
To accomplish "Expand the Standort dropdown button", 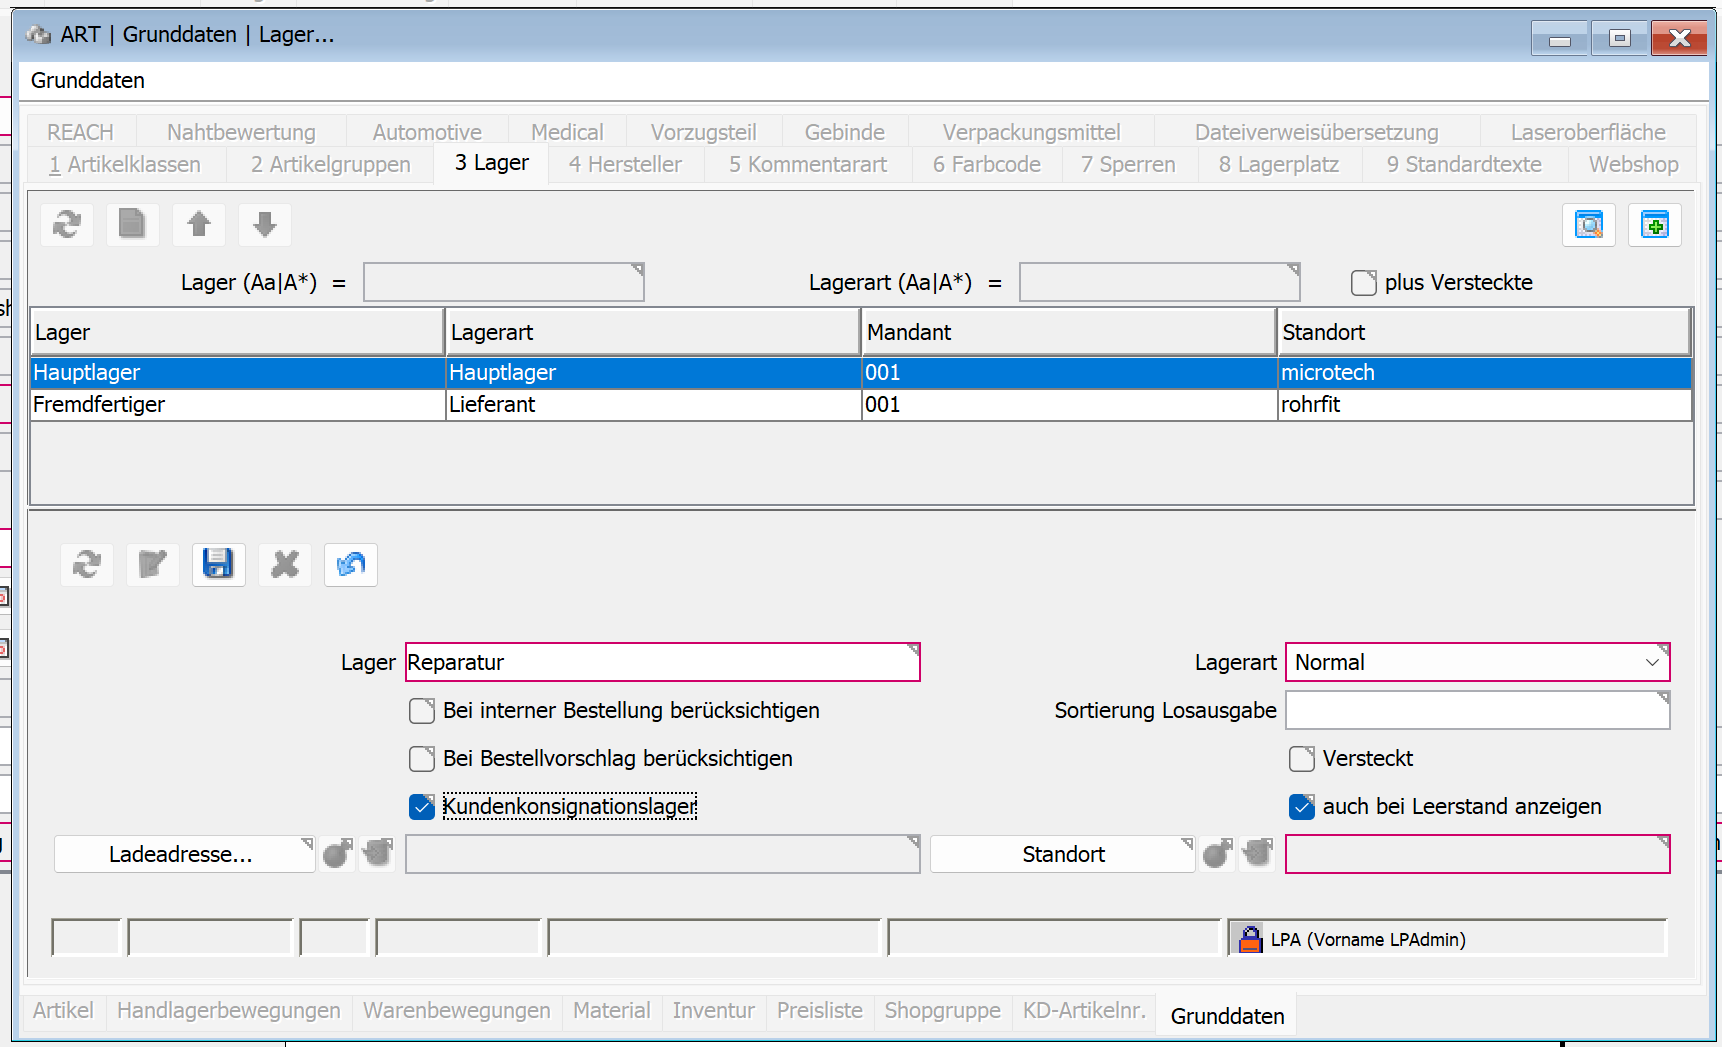I will pos(1062,854).
